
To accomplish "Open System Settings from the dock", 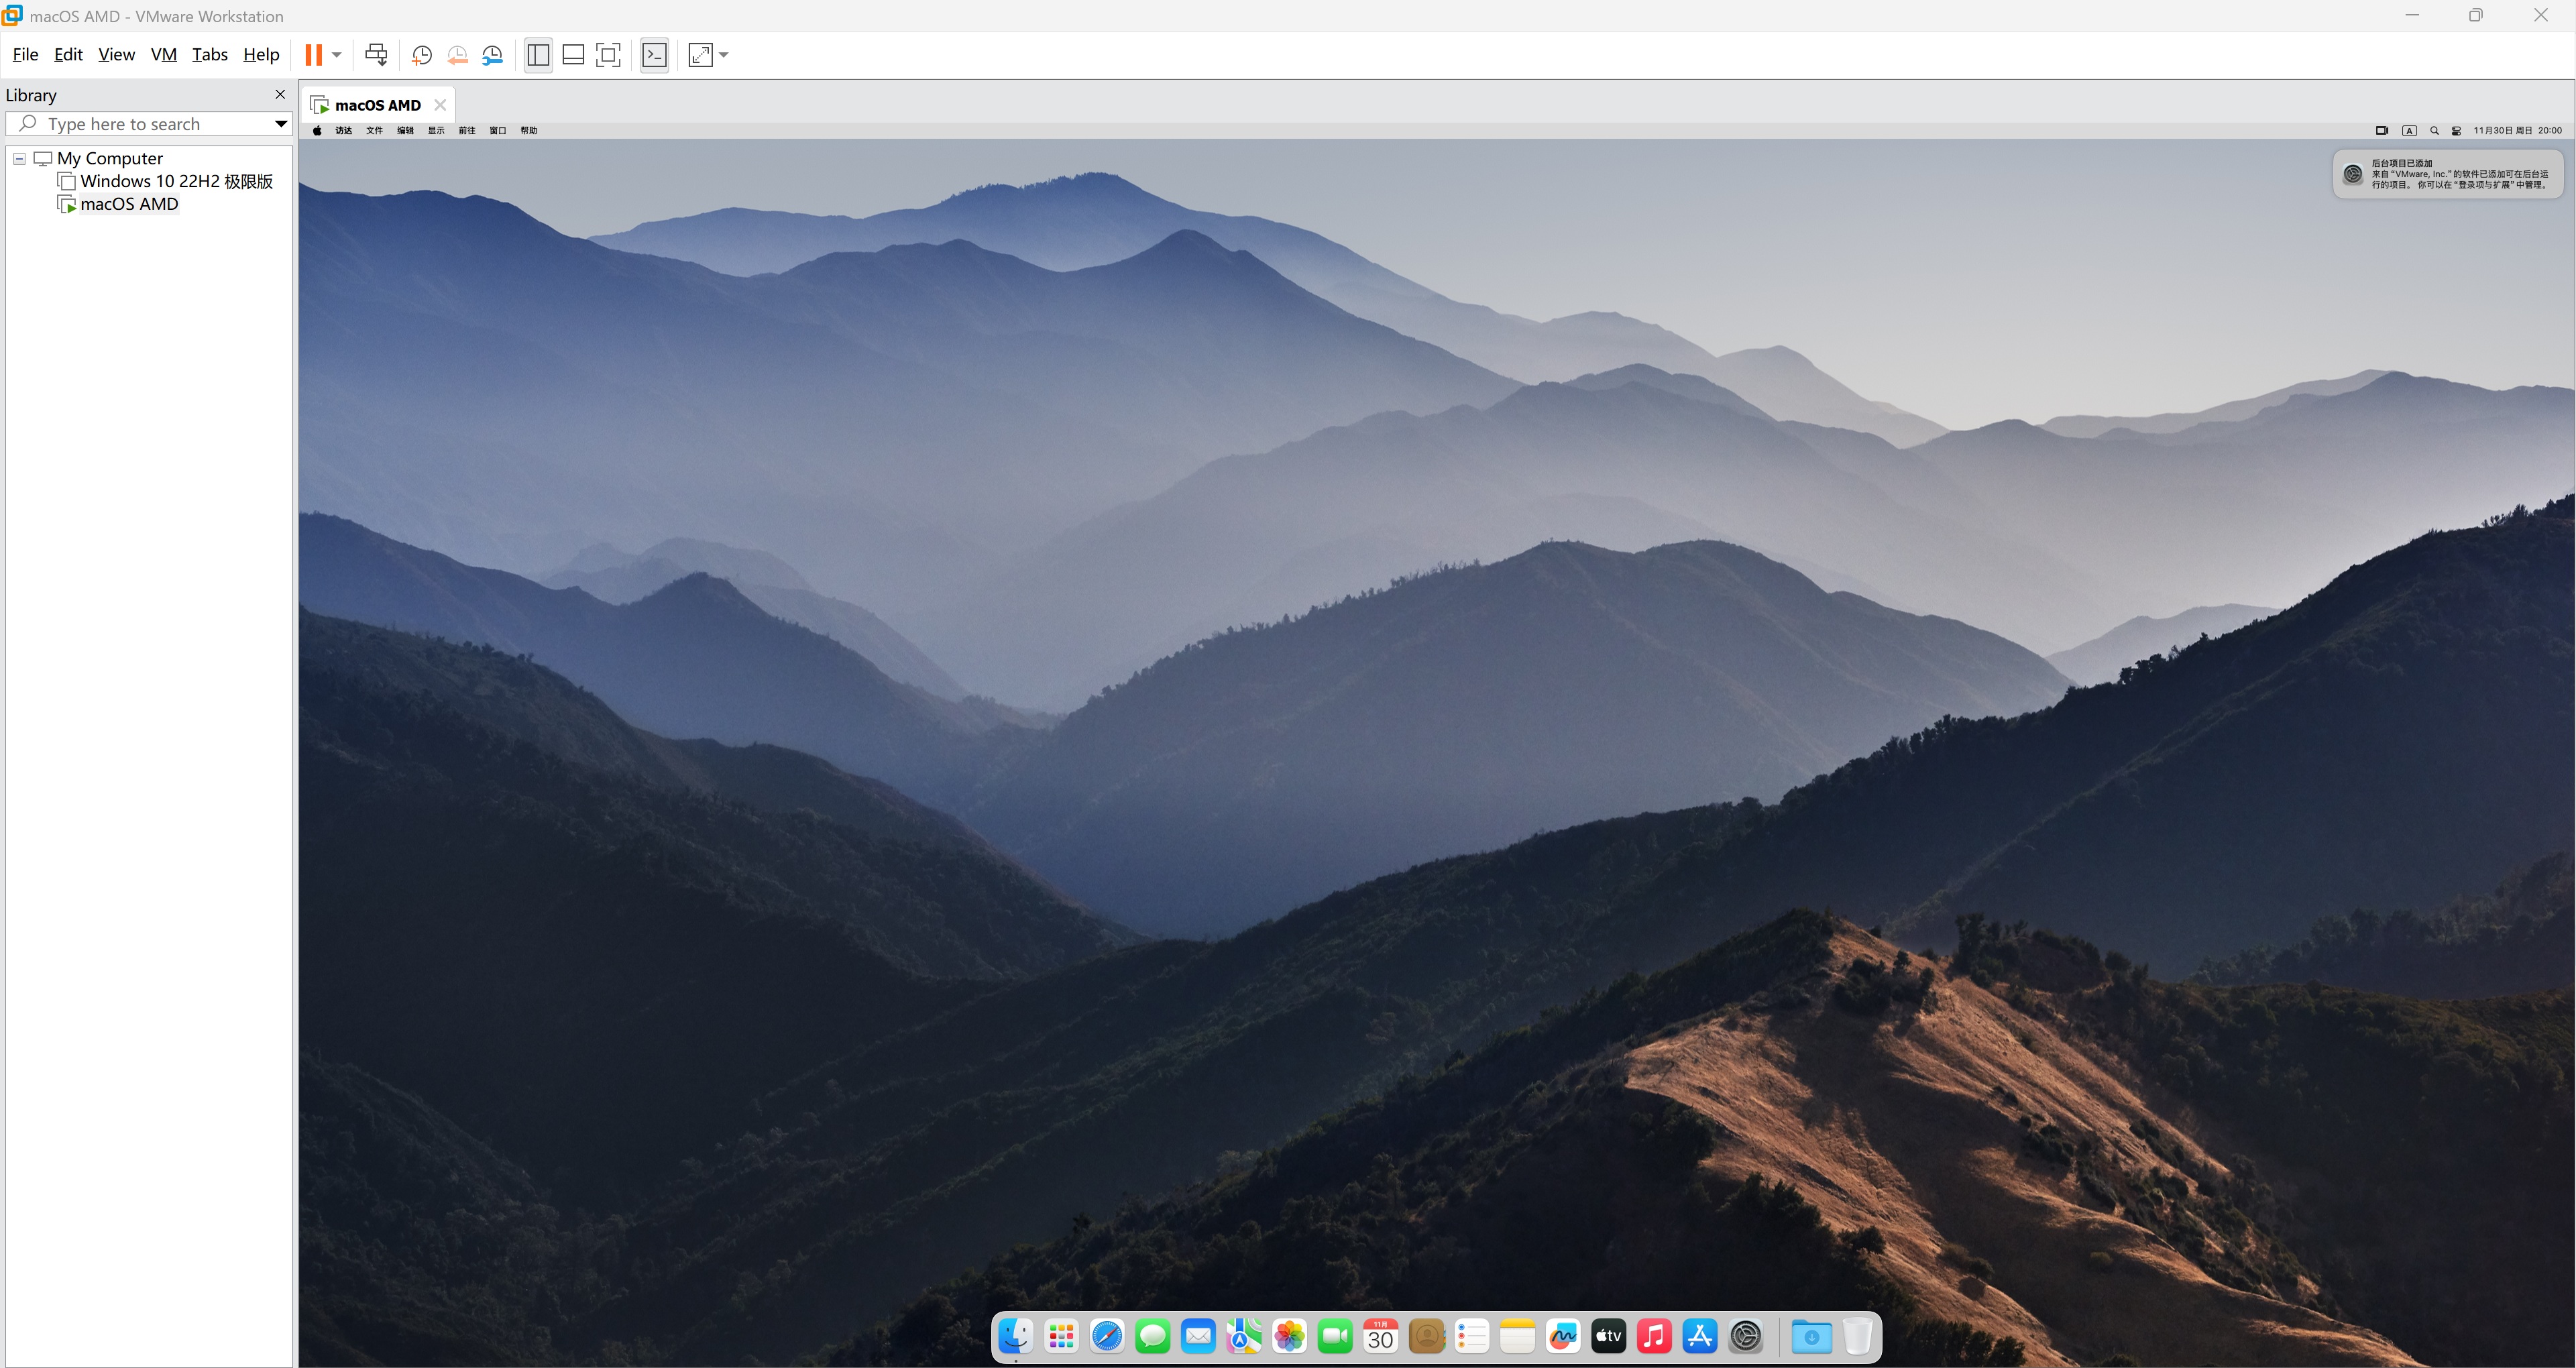I will click(x=1746, y=1336).
